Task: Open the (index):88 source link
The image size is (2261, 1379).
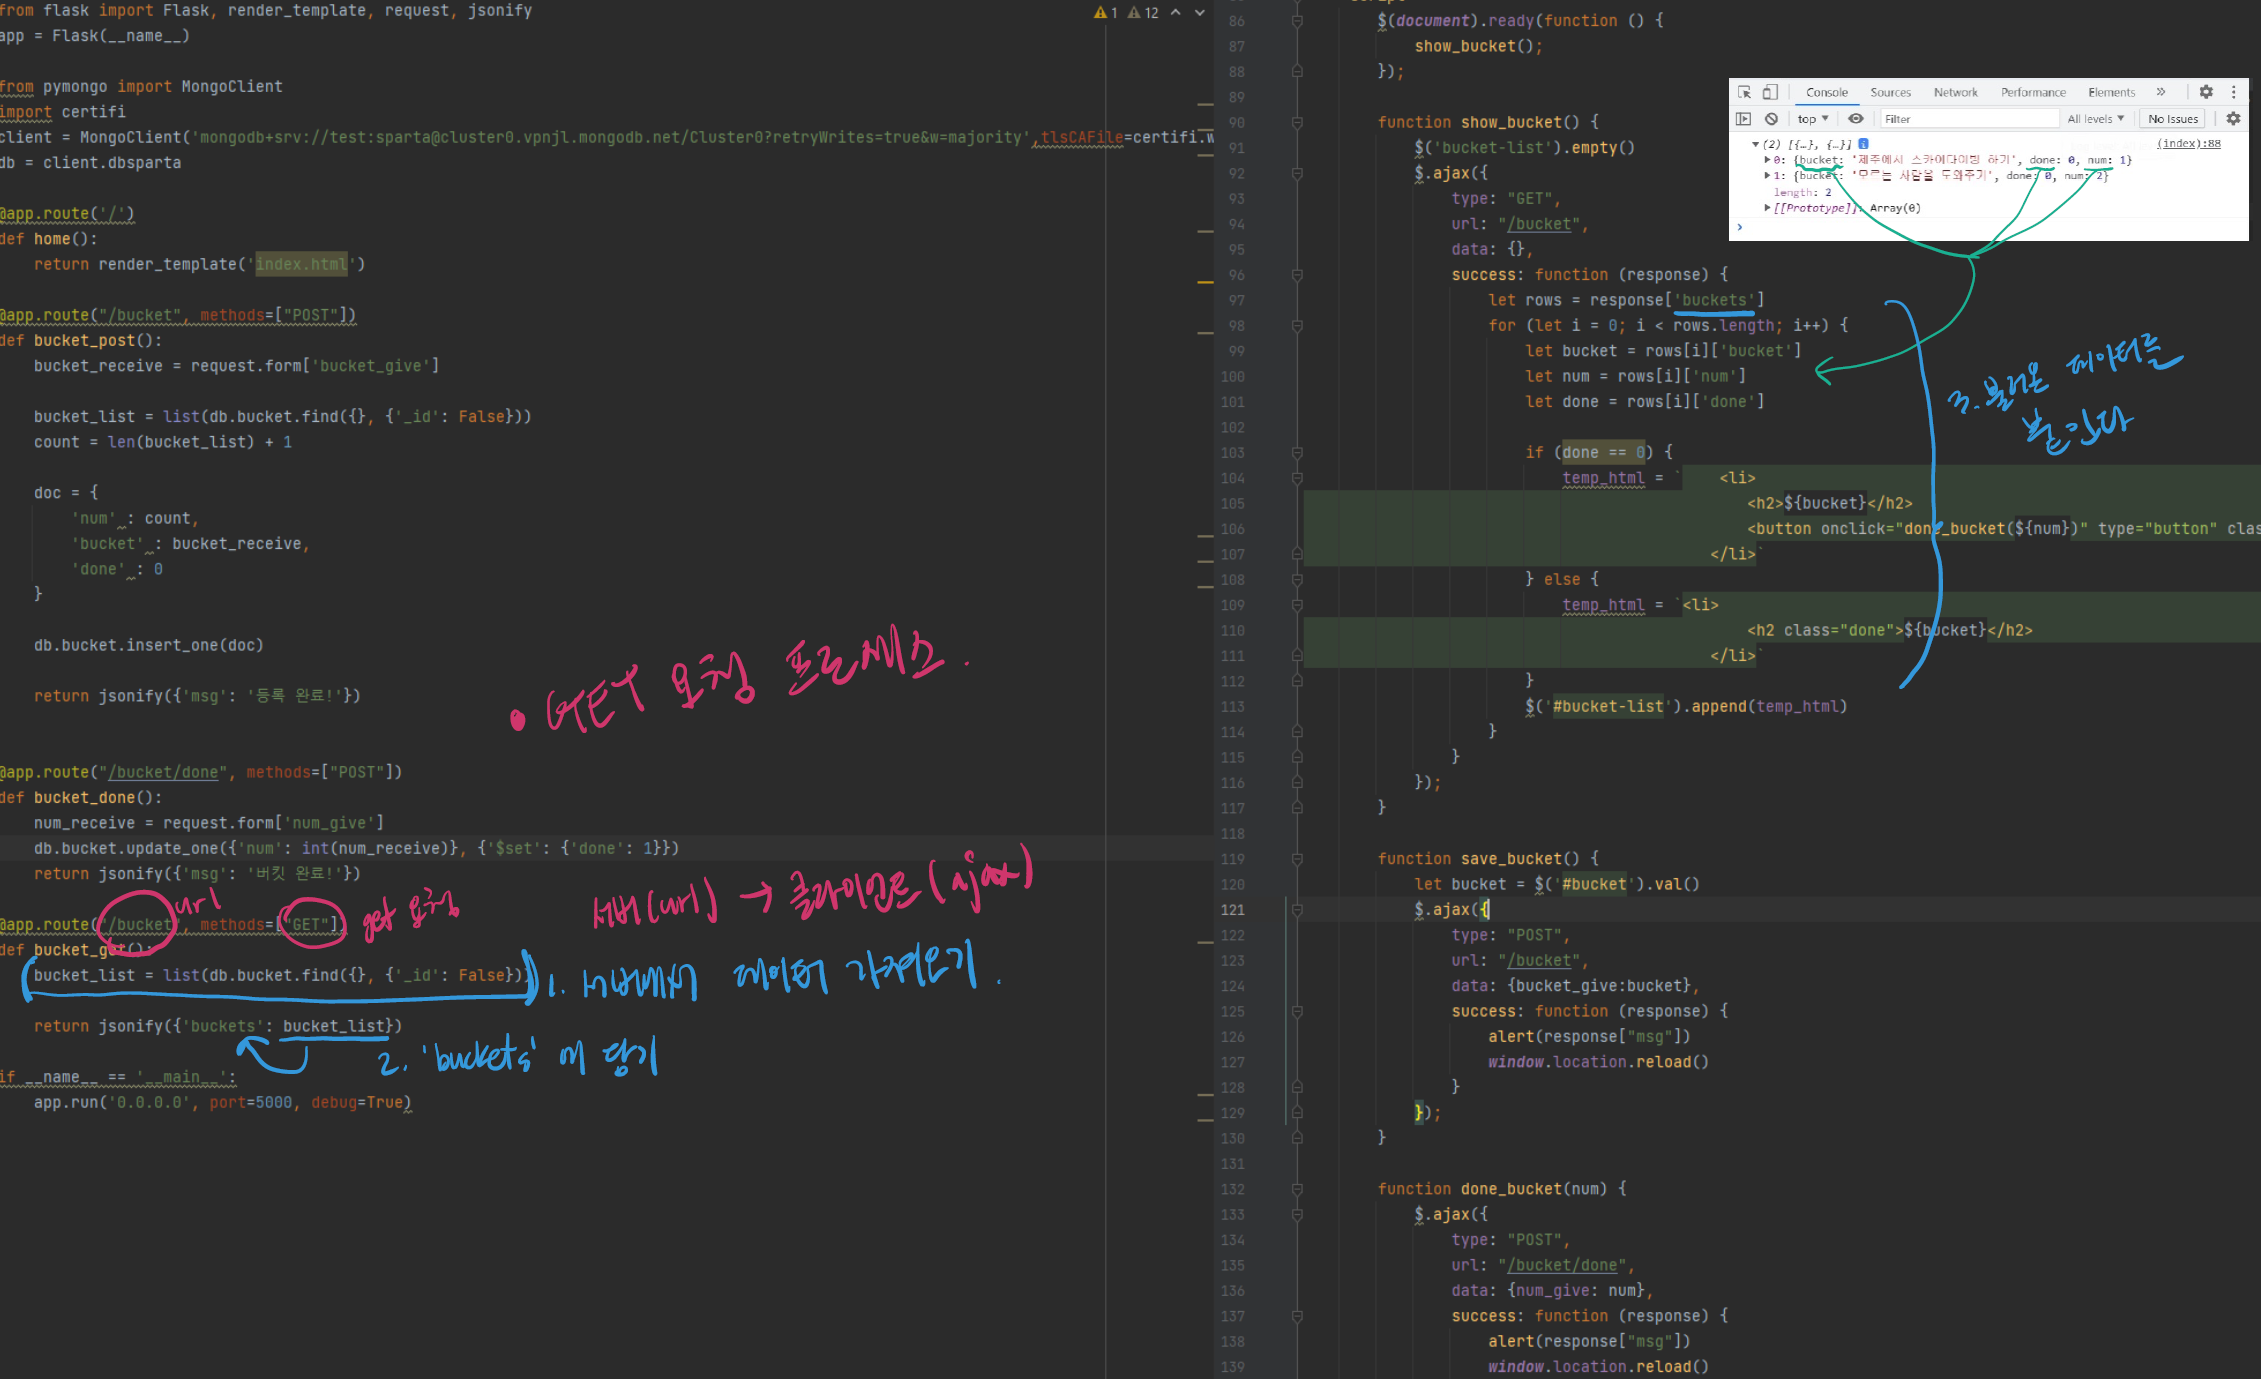Action: (2188, 144)
